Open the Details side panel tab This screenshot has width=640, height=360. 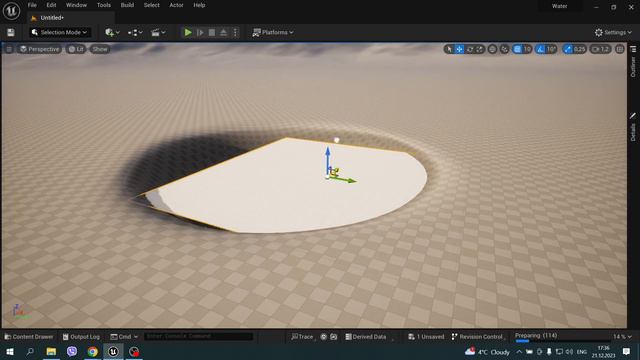[633, 127]
